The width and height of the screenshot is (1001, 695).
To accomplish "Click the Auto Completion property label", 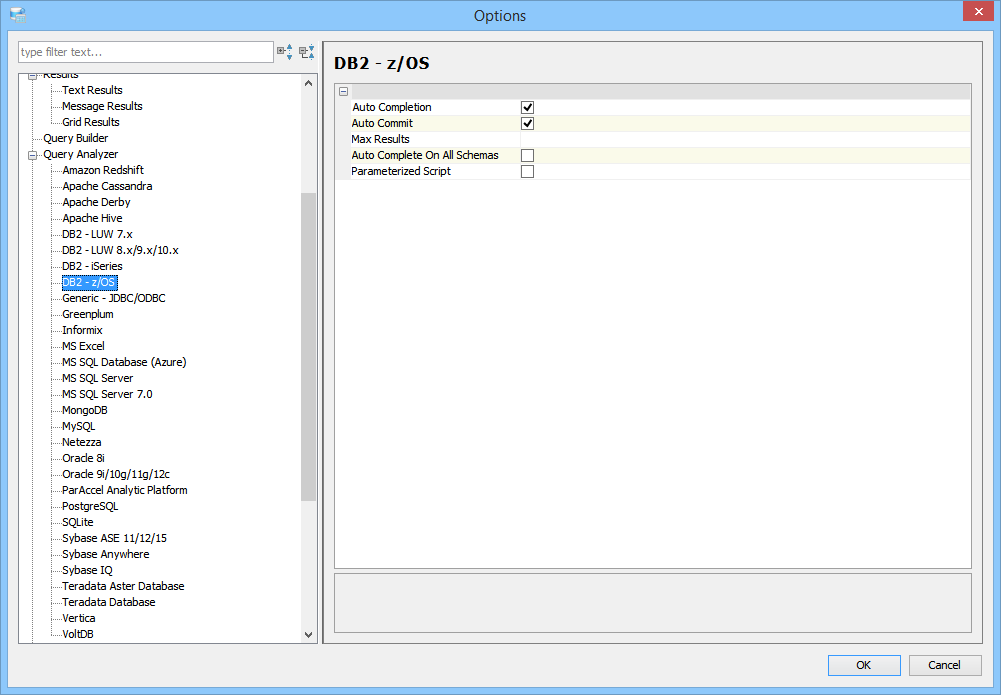I will [x=392, y=107].
